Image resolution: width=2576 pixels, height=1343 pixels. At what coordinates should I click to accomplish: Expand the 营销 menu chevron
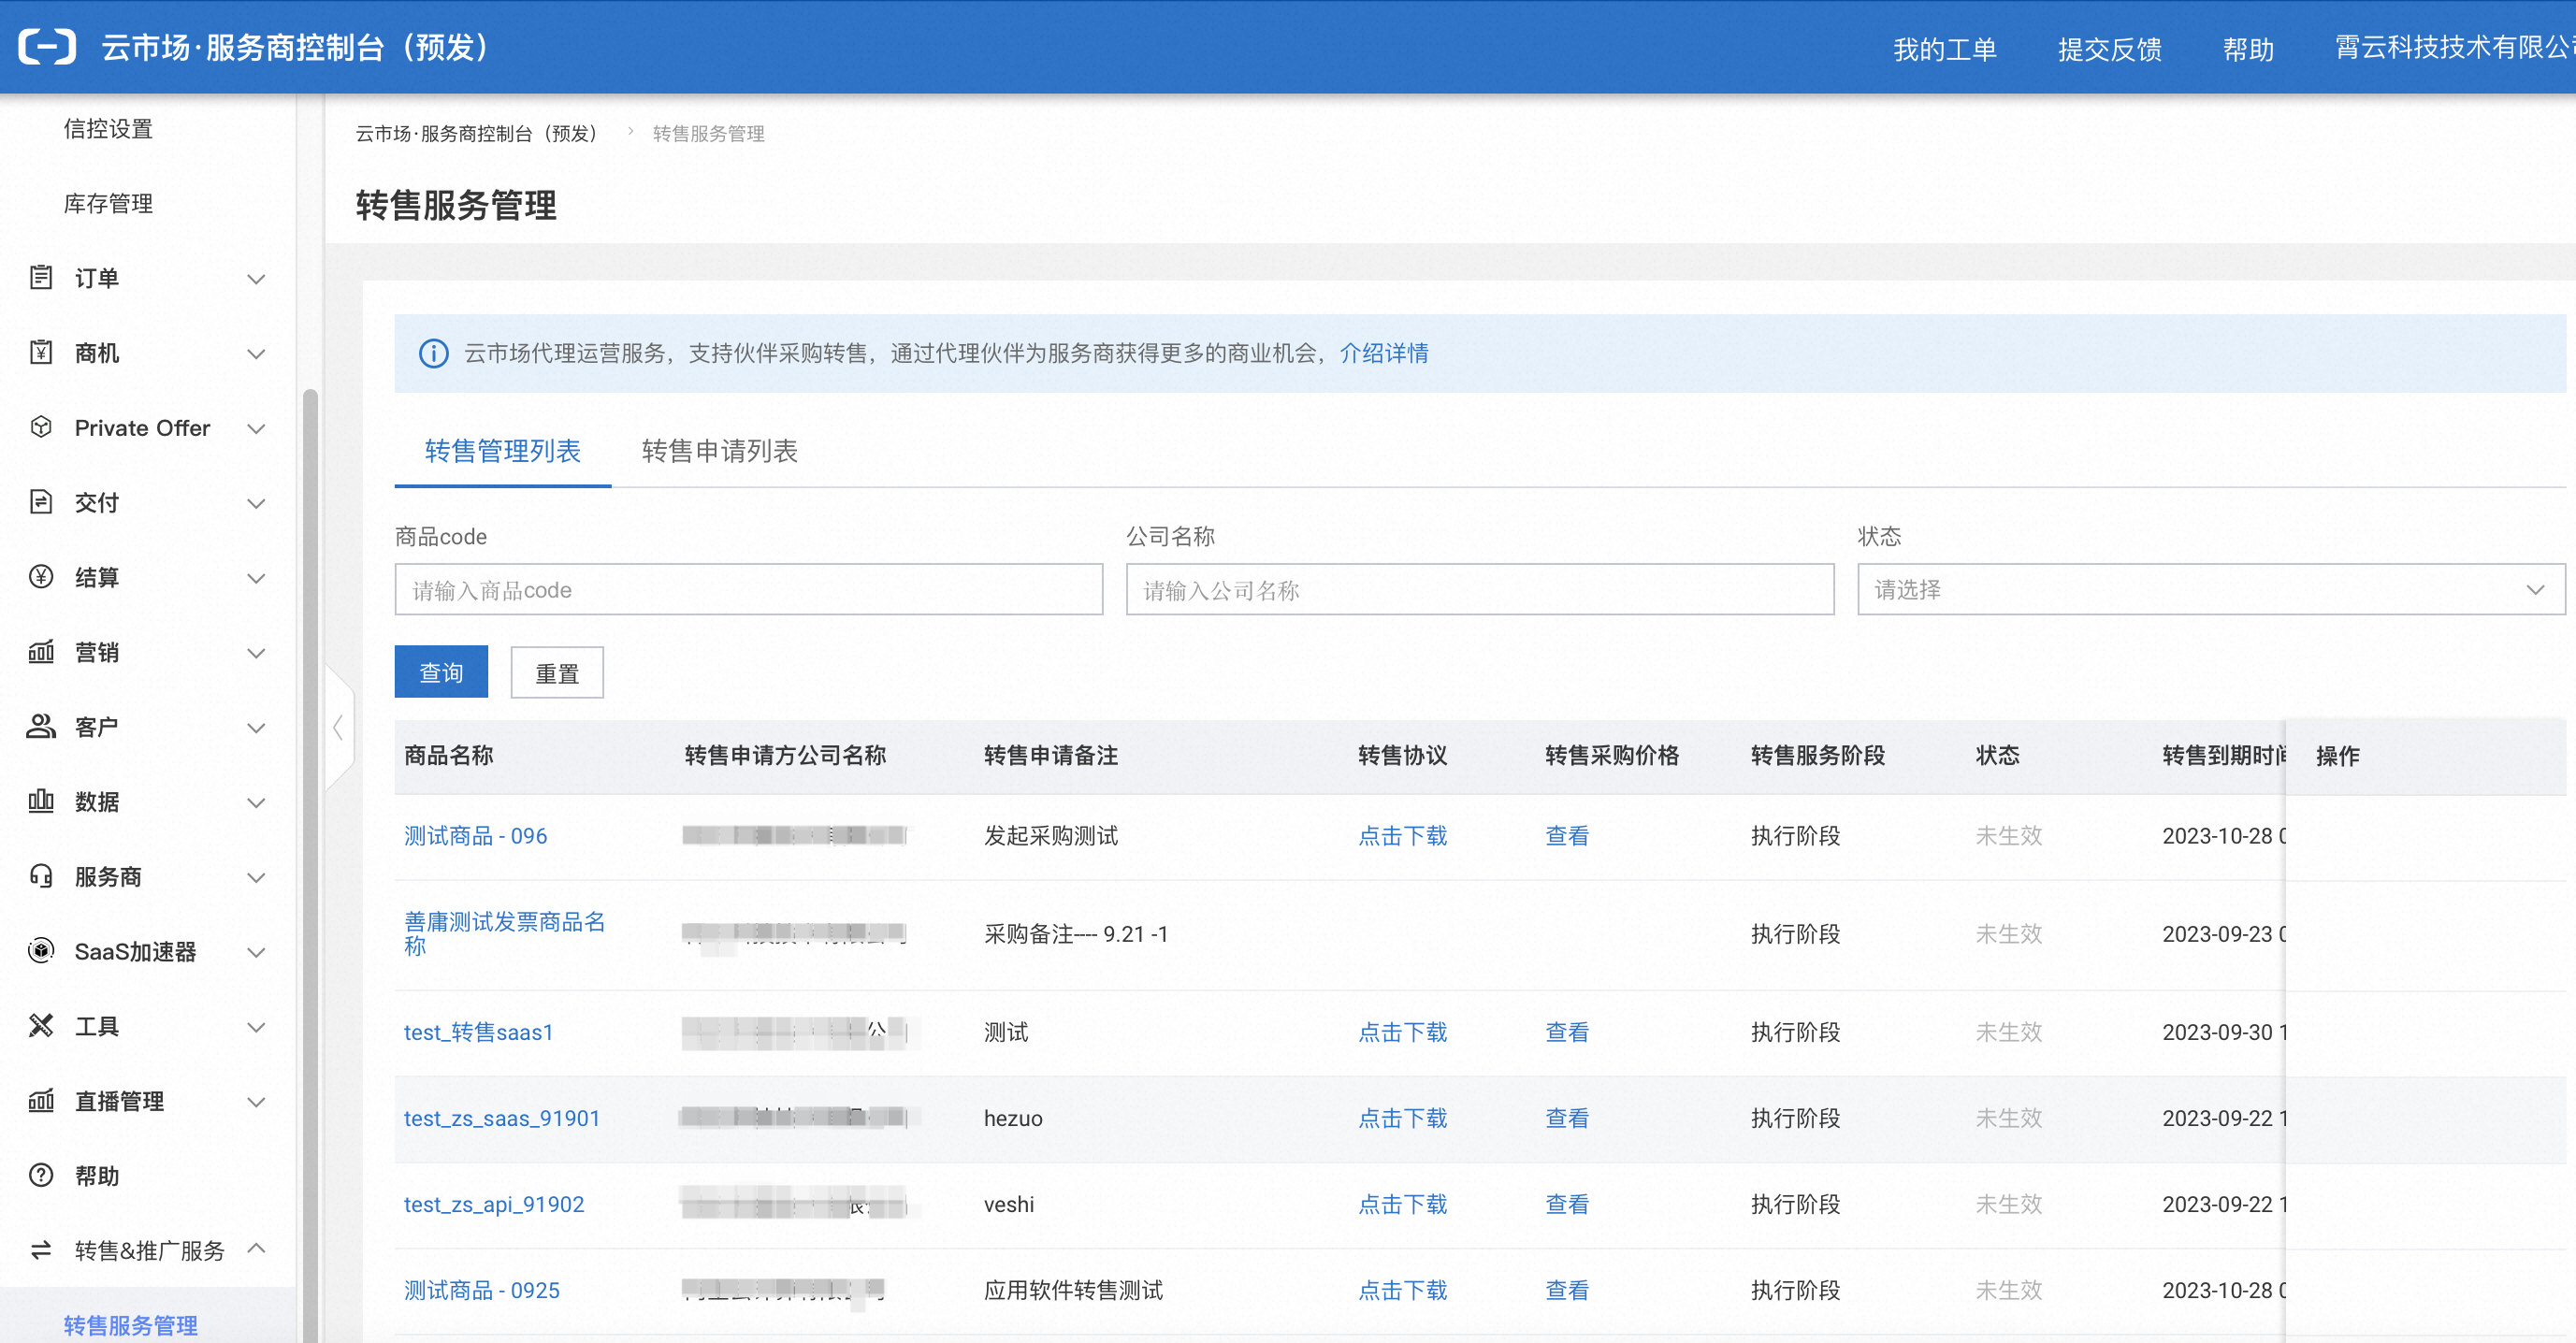(x=256, y=653)
